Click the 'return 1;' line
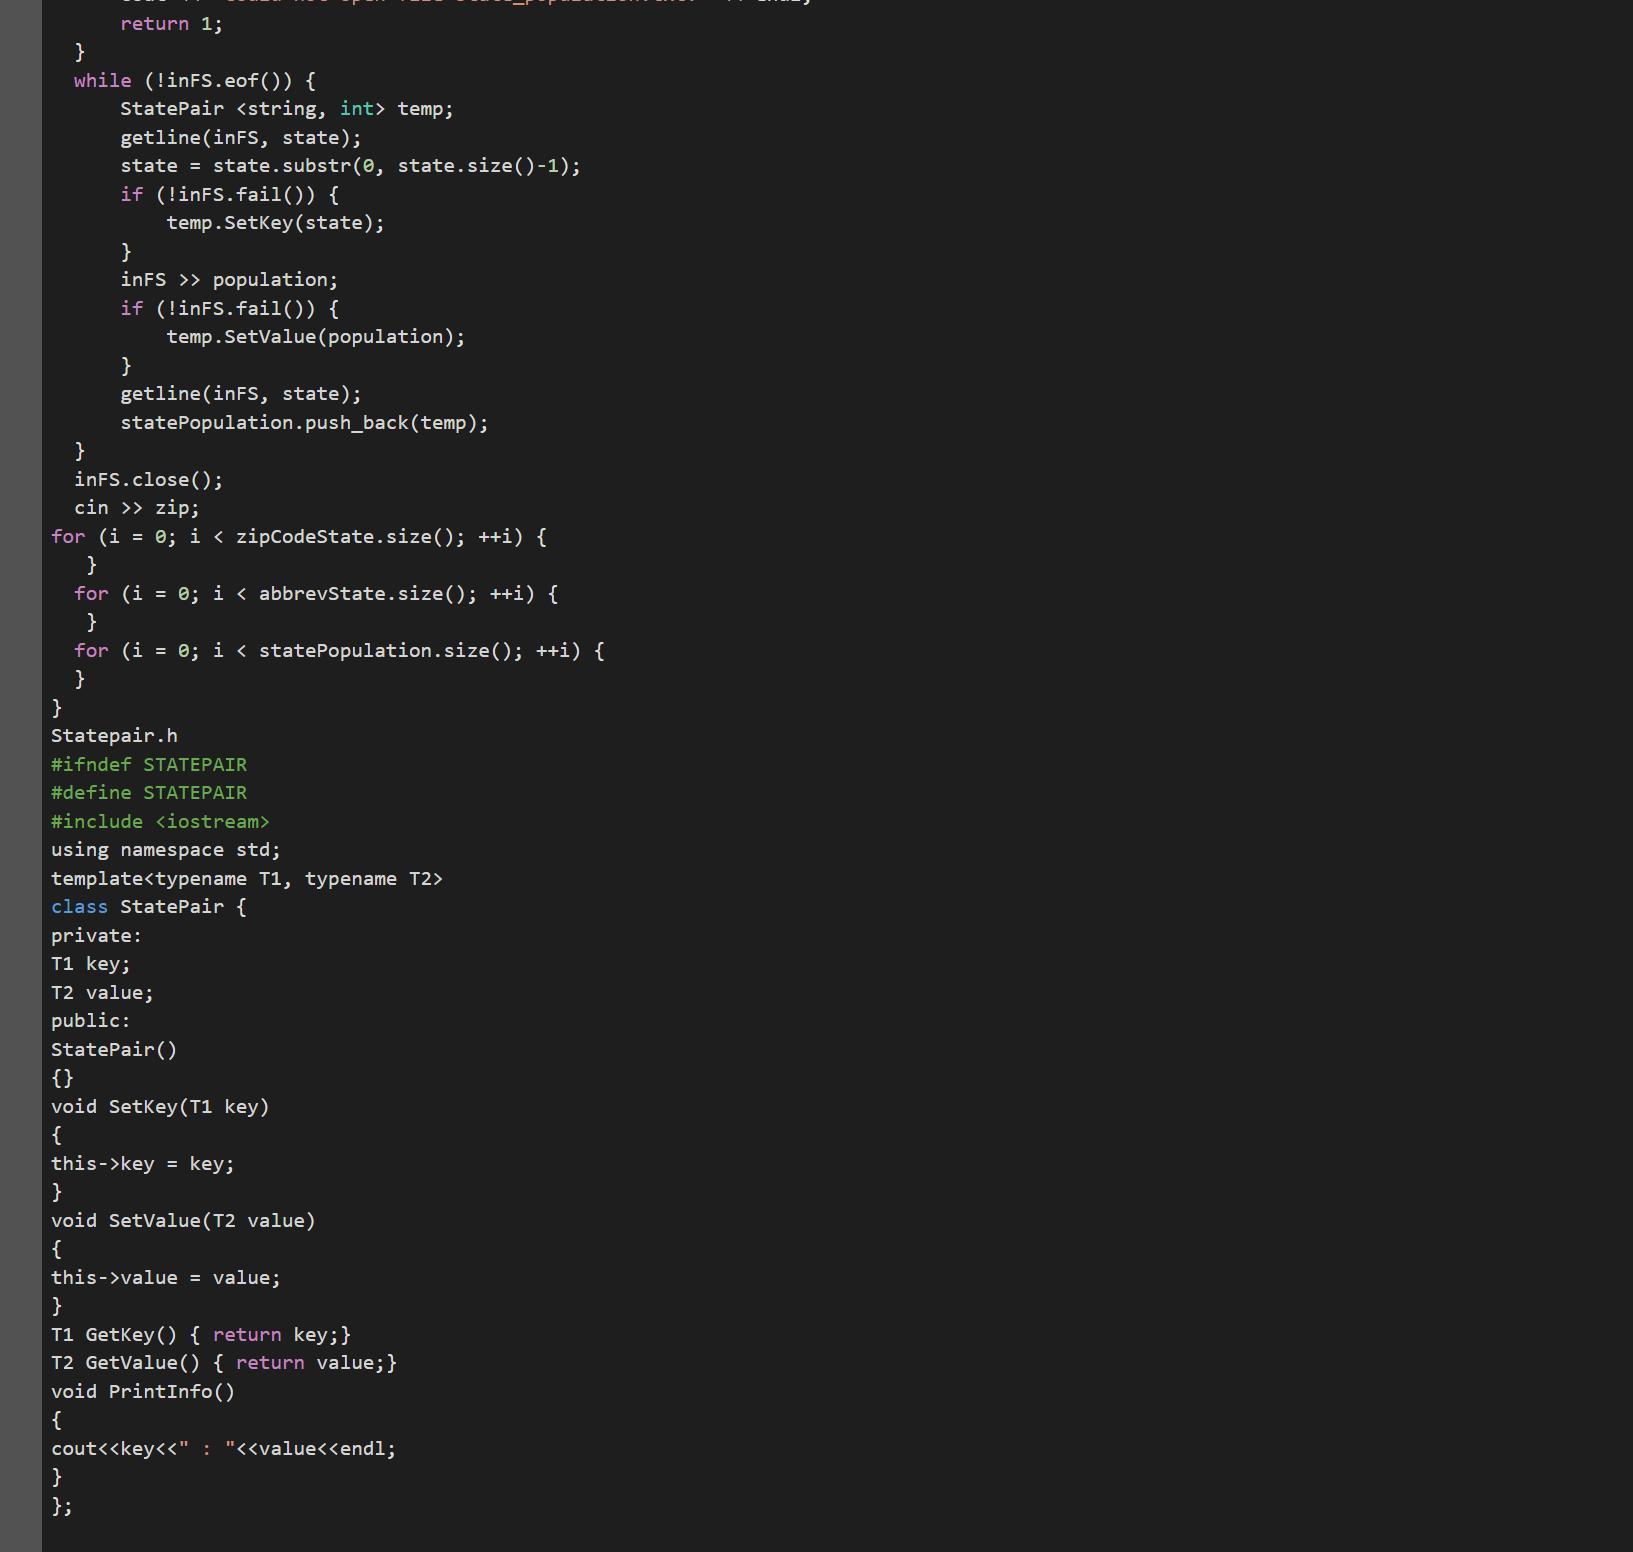The width and height of the screenshot is (1633, 1552). coord(172,24)
